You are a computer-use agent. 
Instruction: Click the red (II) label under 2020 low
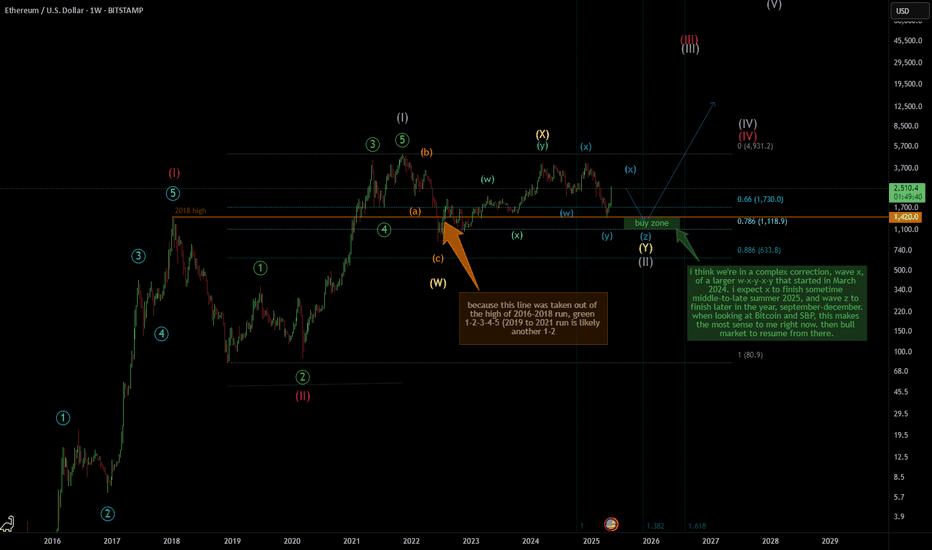coord(303,396)
